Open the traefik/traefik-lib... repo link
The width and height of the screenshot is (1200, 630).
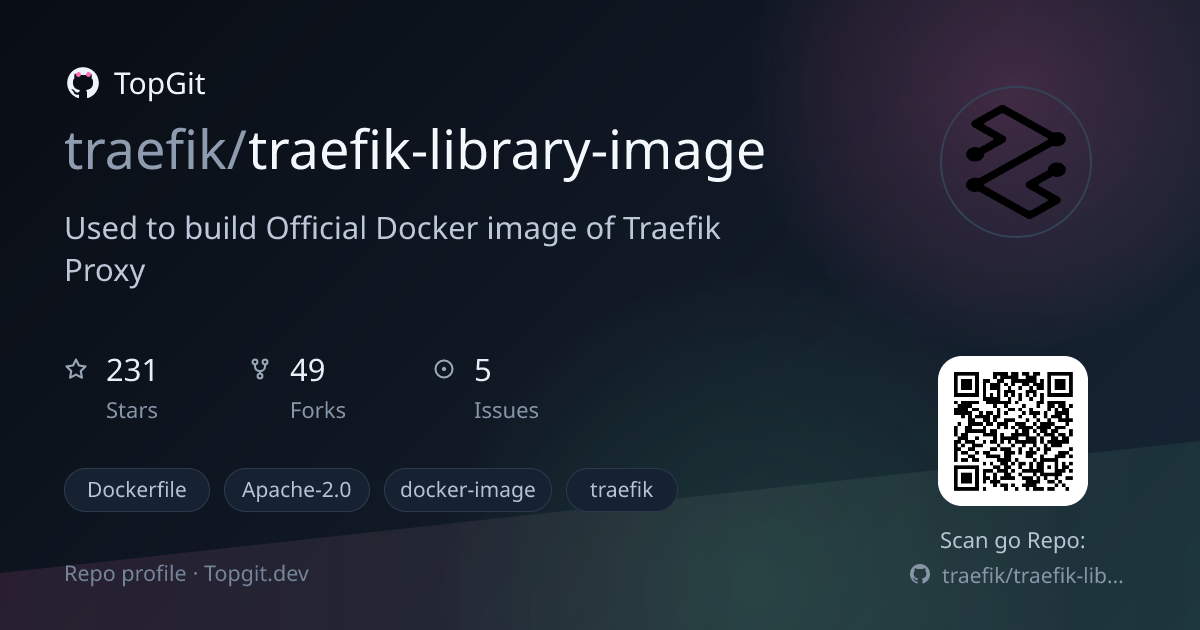[x=1033, y=575]
